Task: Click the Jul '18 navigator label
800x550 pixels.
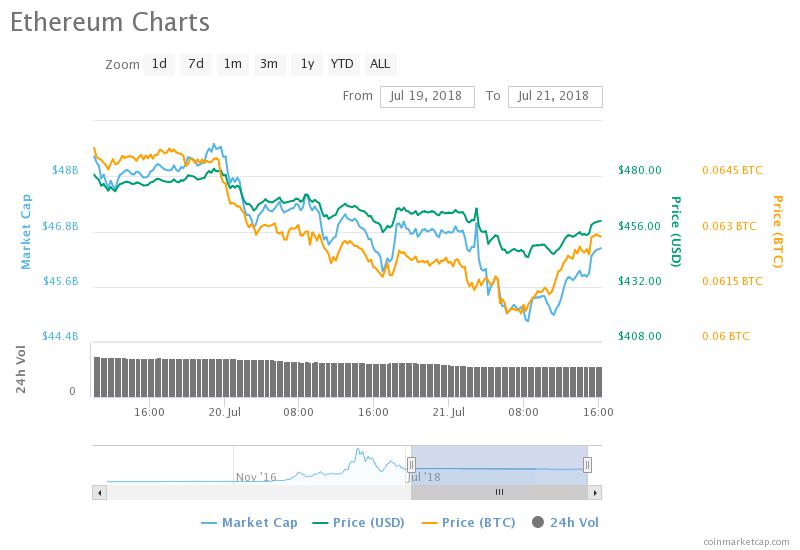Action: (x=423, y=478)
